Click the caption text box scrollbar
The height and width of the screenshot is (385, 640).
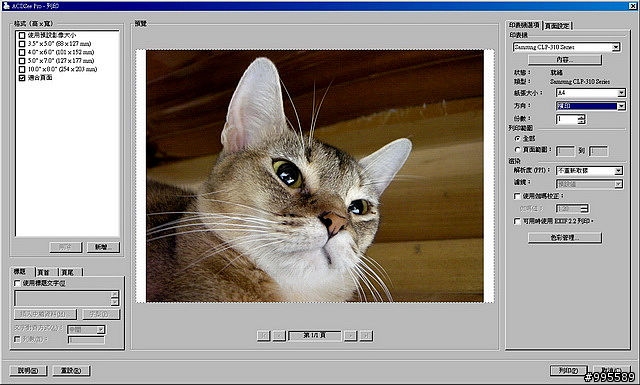click(x=115, y=298)
